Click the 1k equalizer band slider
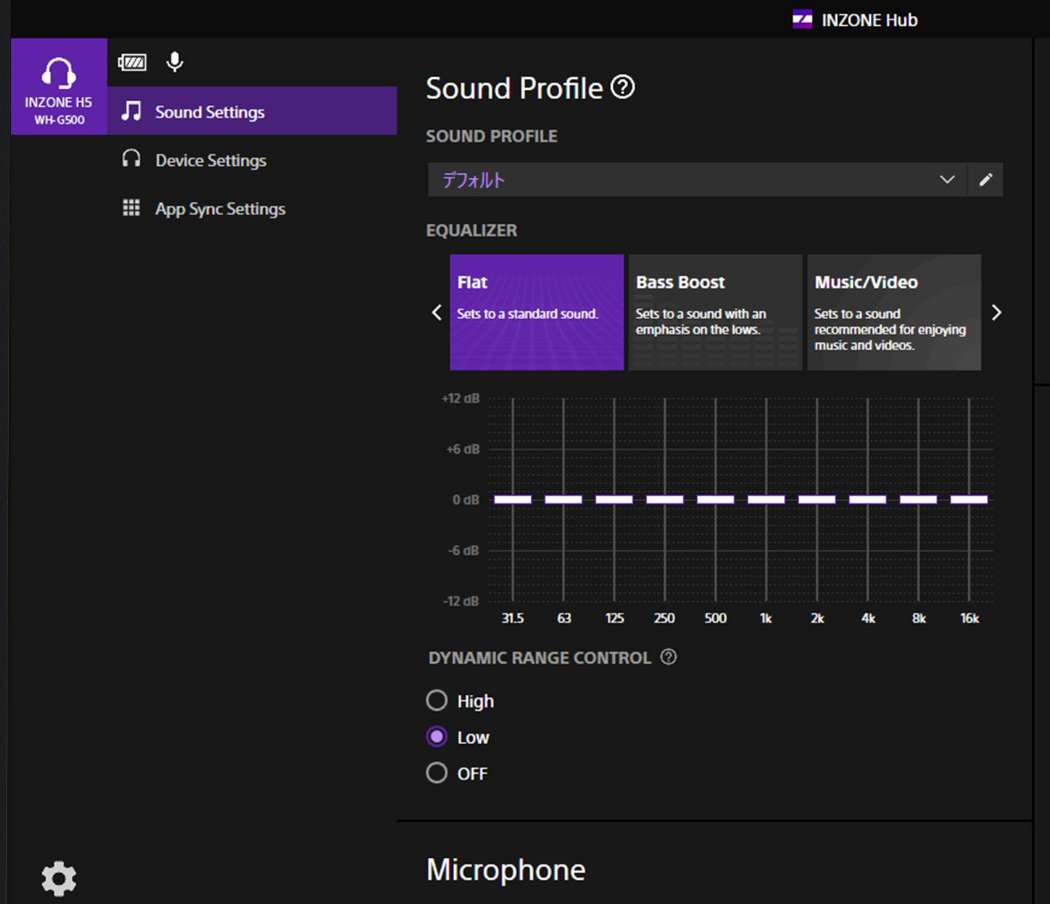The height and width of the screenshot is (904, 1050). click(766, 499)
